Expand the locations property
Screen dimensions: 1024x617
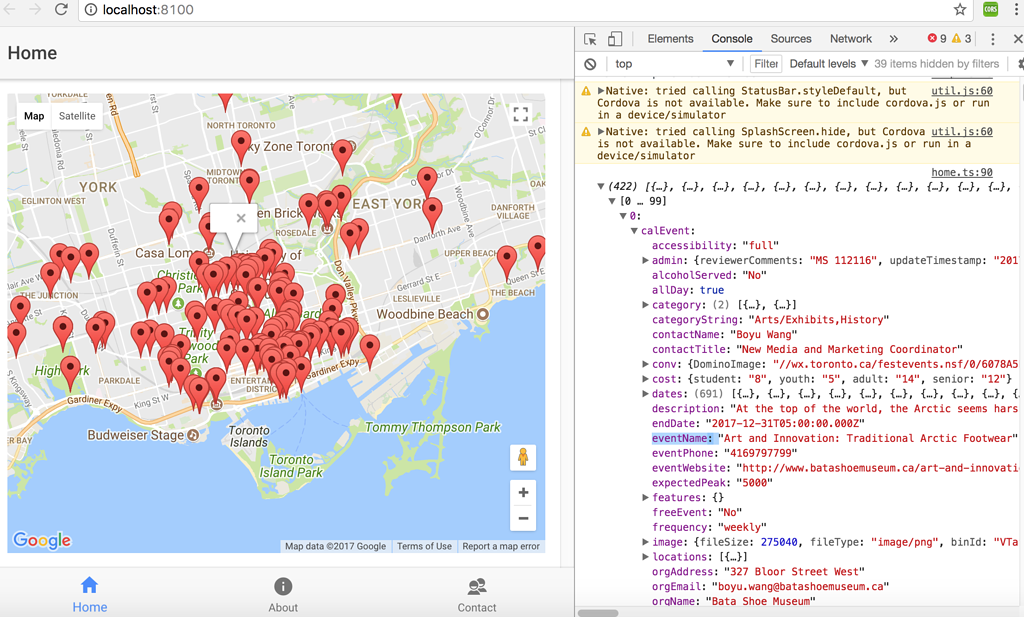coord(645,557)
